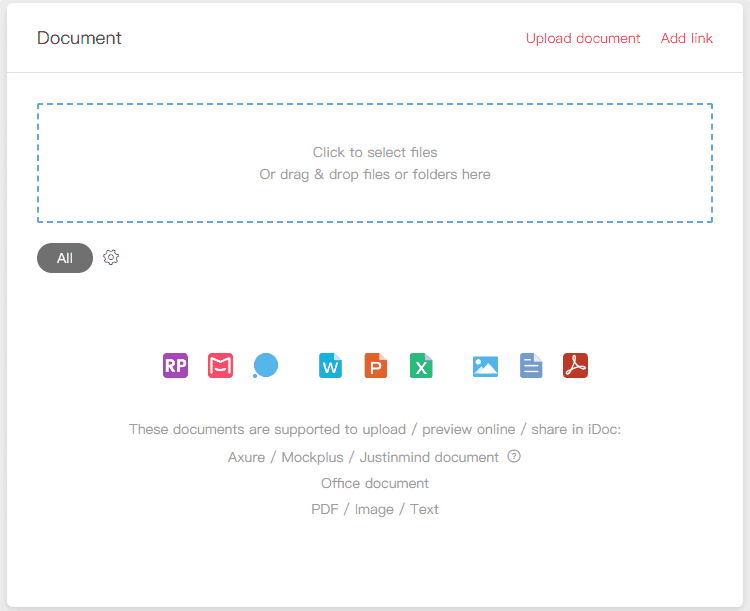
Task: Click the Axure RP purple icon
Action: (x=175, y=366)
